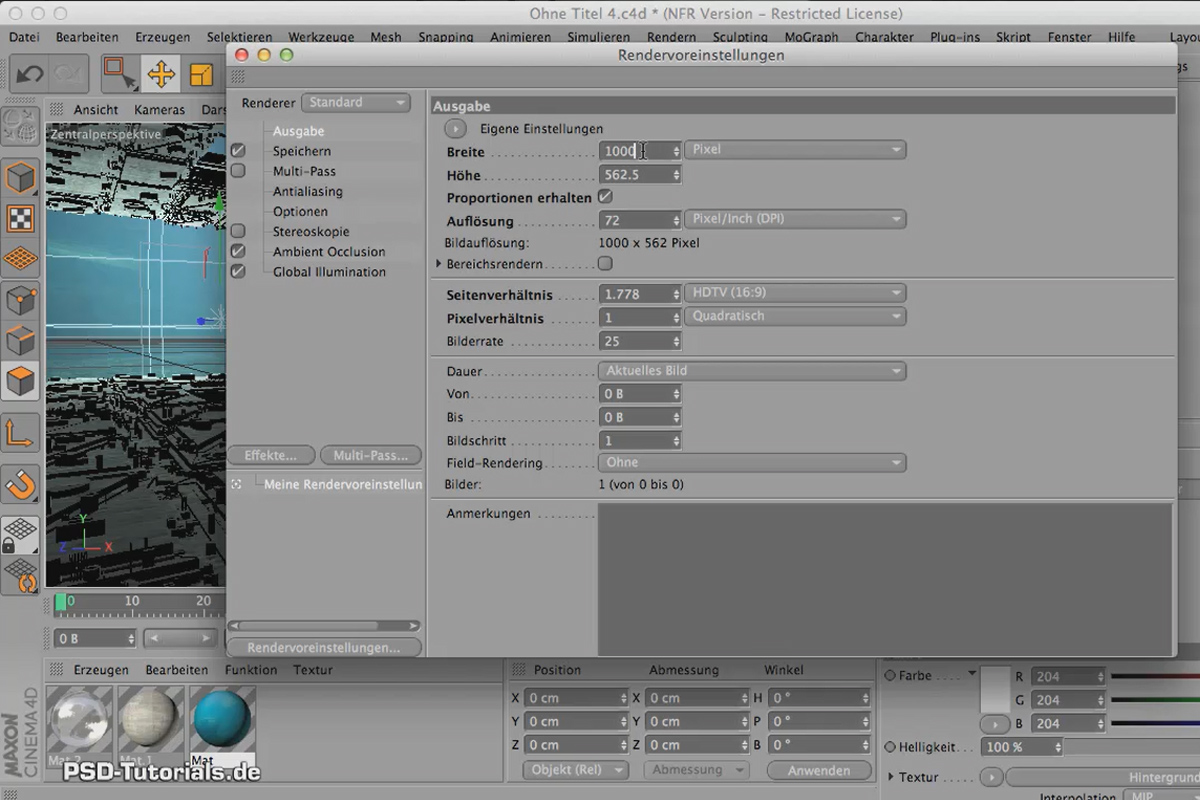Image resolution: width=1200 pixels, height=800 pixels.
Task: Click the Redo arrow icon
Action: tap(68, 74)
